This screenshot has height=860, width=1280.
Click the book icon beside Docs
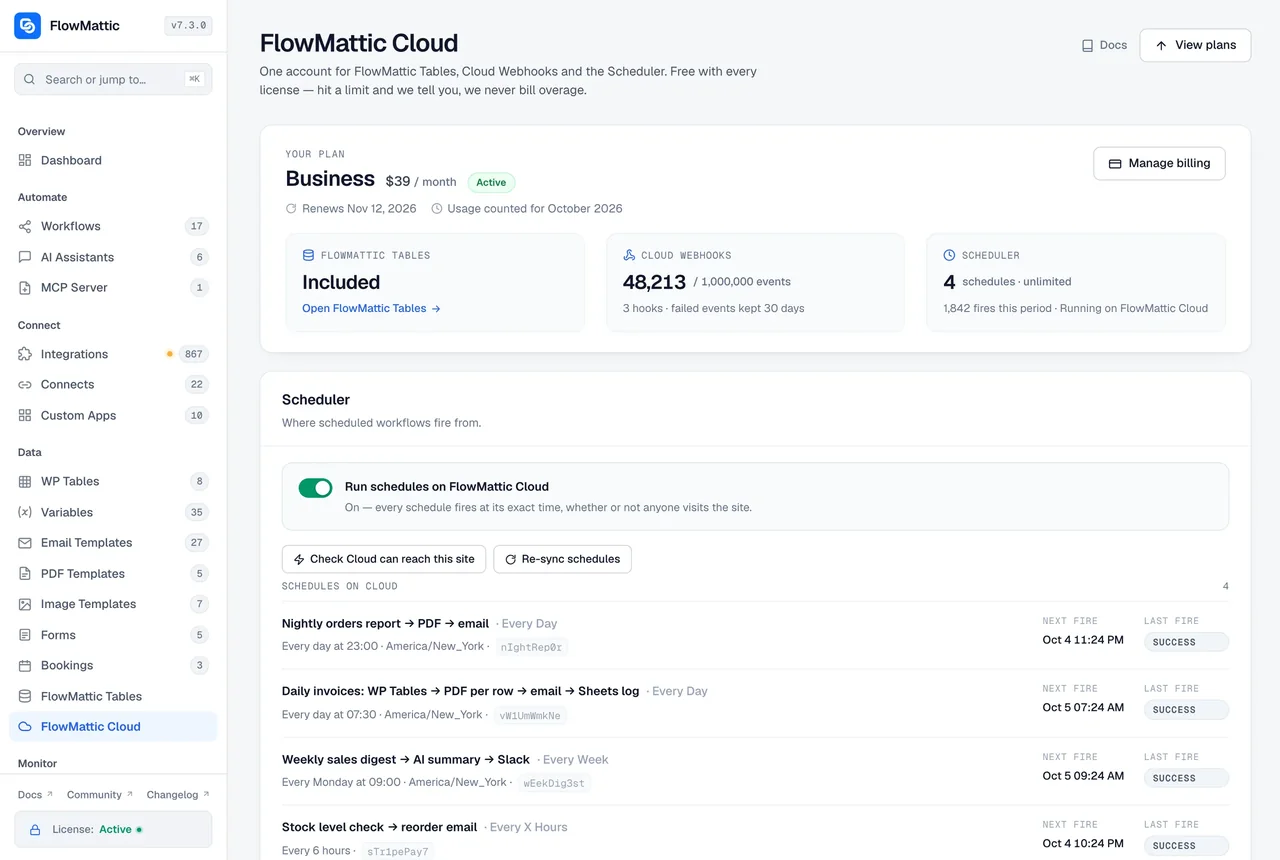click(1087, 45)
